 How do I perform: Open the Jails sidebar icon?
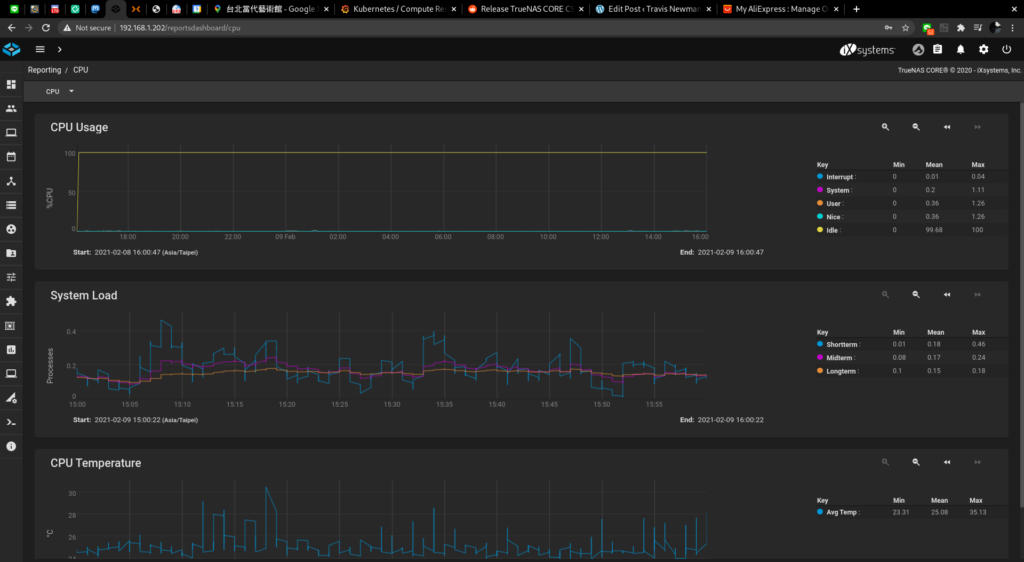click(11, 326)
